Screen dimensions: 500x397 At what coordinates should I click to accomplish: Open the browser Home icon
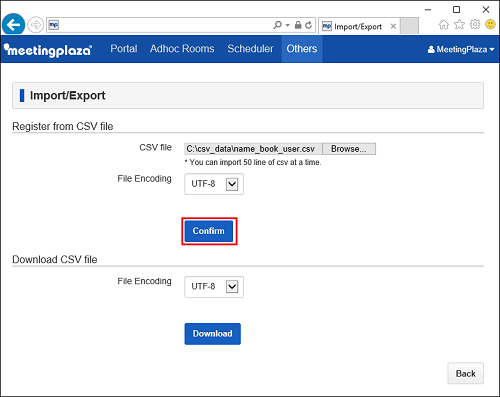coord(444,25)
